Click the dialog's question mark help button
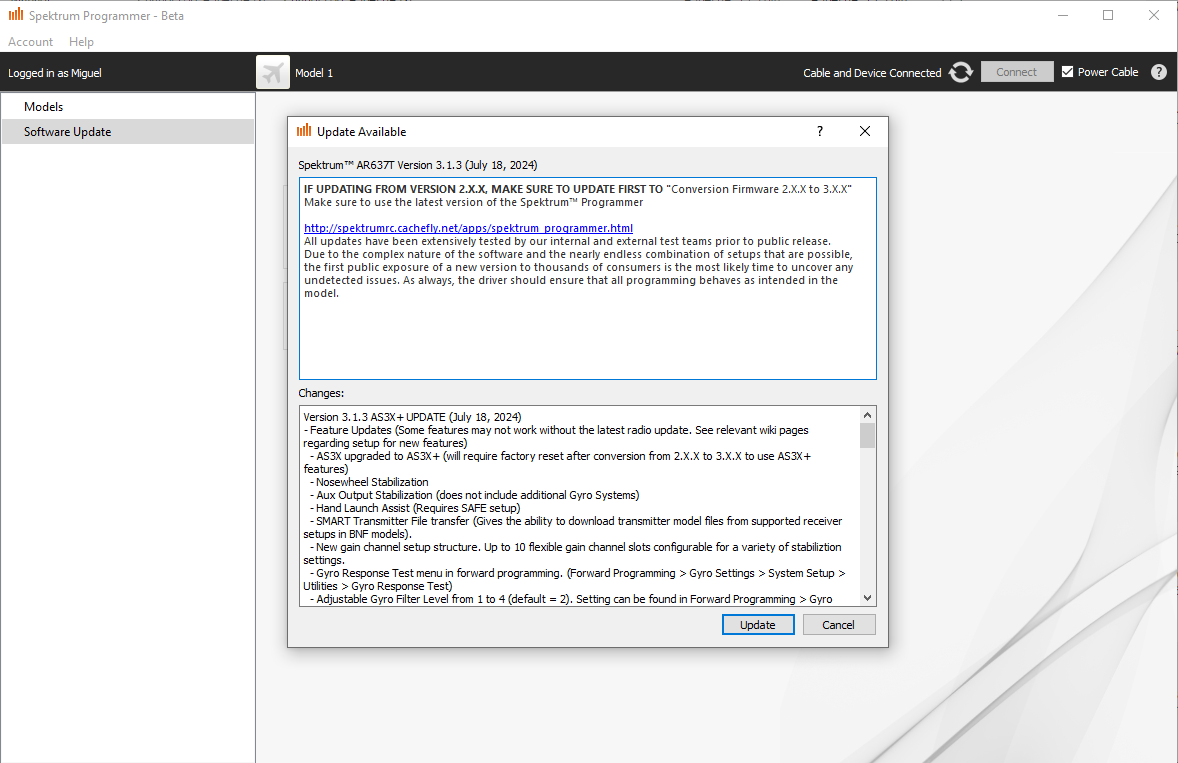The height and width of the screenshot is (763, 1178). tap(820, 131)
